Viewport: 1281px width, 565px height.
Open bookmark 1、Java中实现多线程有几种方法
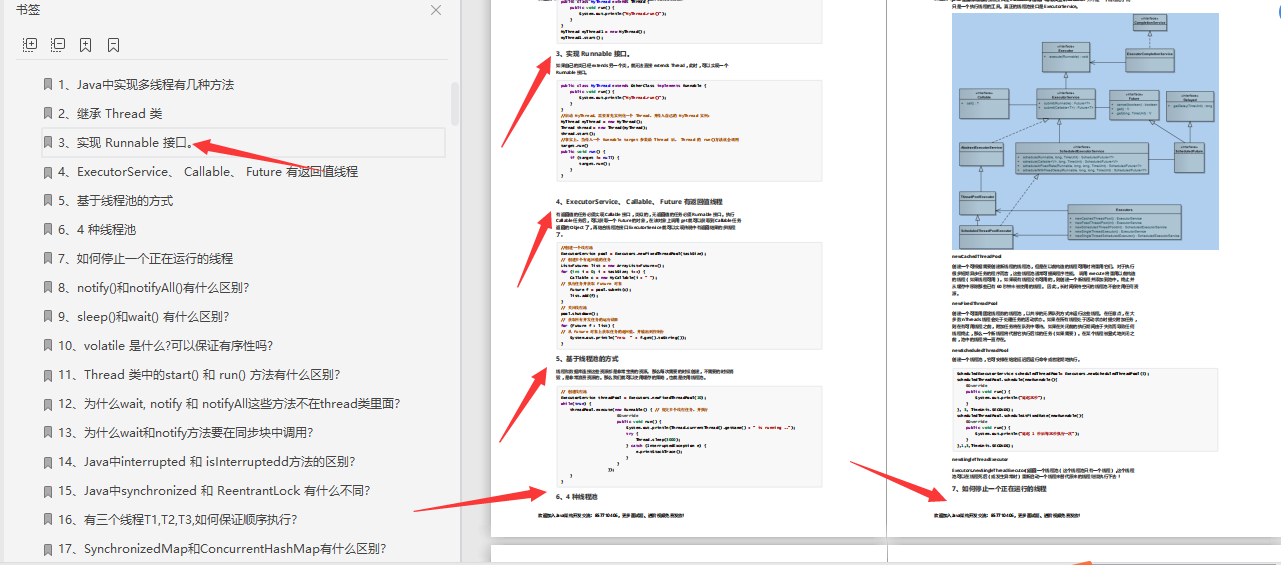pyautogui.click(x=146, y=85)
